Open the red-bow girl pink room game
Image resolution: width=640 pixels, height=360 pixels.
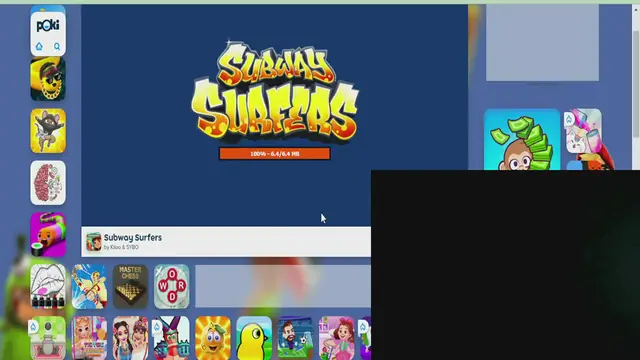coord(336,338)
